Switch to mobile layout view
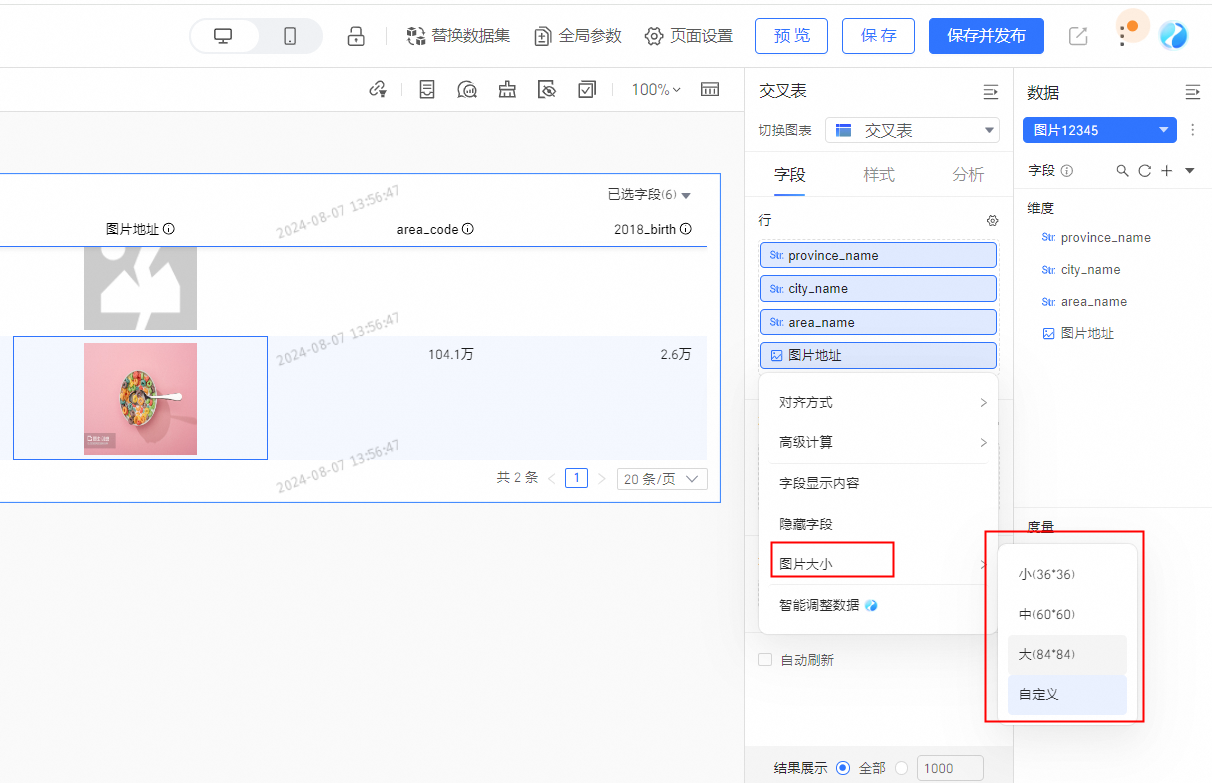This screenshot has height=783, width=1212. [290, 36]
